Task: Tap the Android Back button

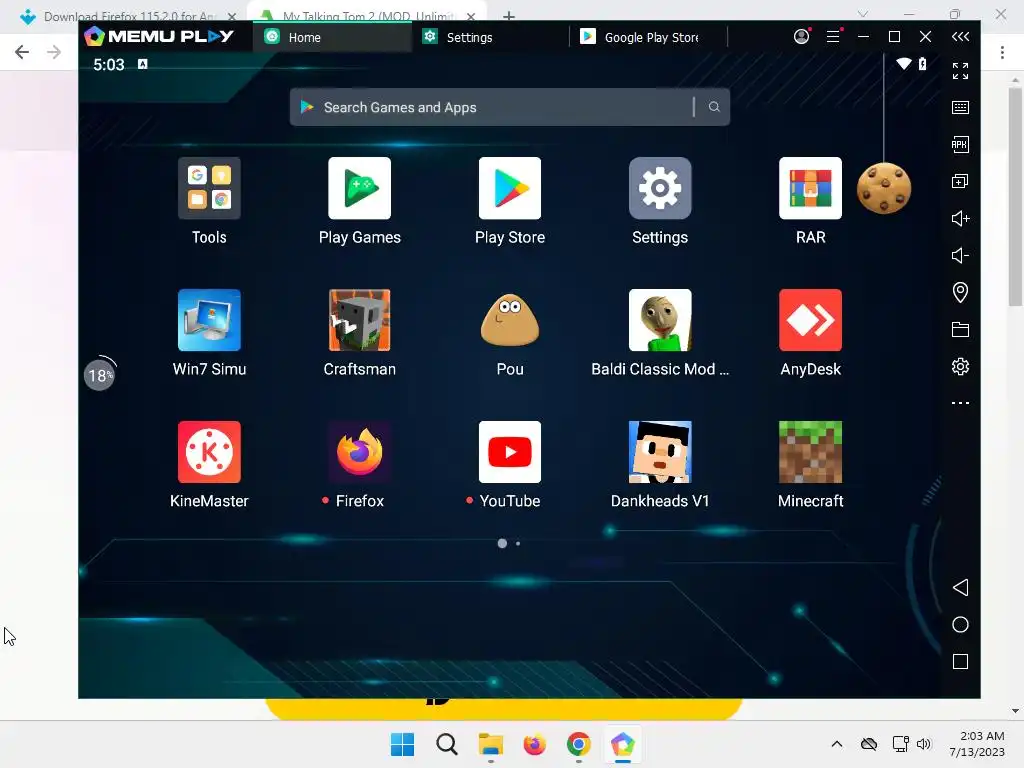Action: (960, 587)
